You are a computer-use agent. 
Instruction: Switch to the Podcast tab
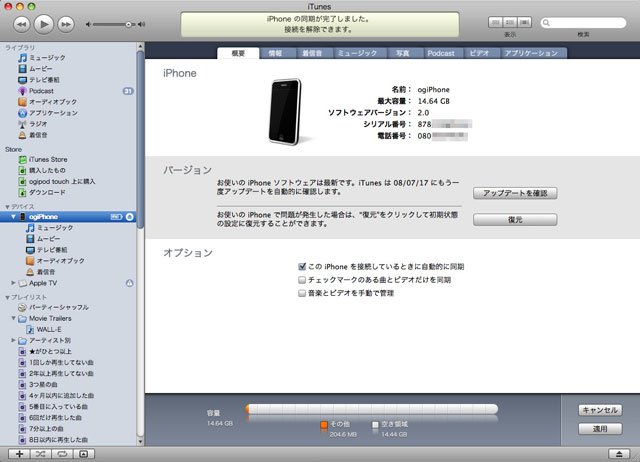coord(441,53)
